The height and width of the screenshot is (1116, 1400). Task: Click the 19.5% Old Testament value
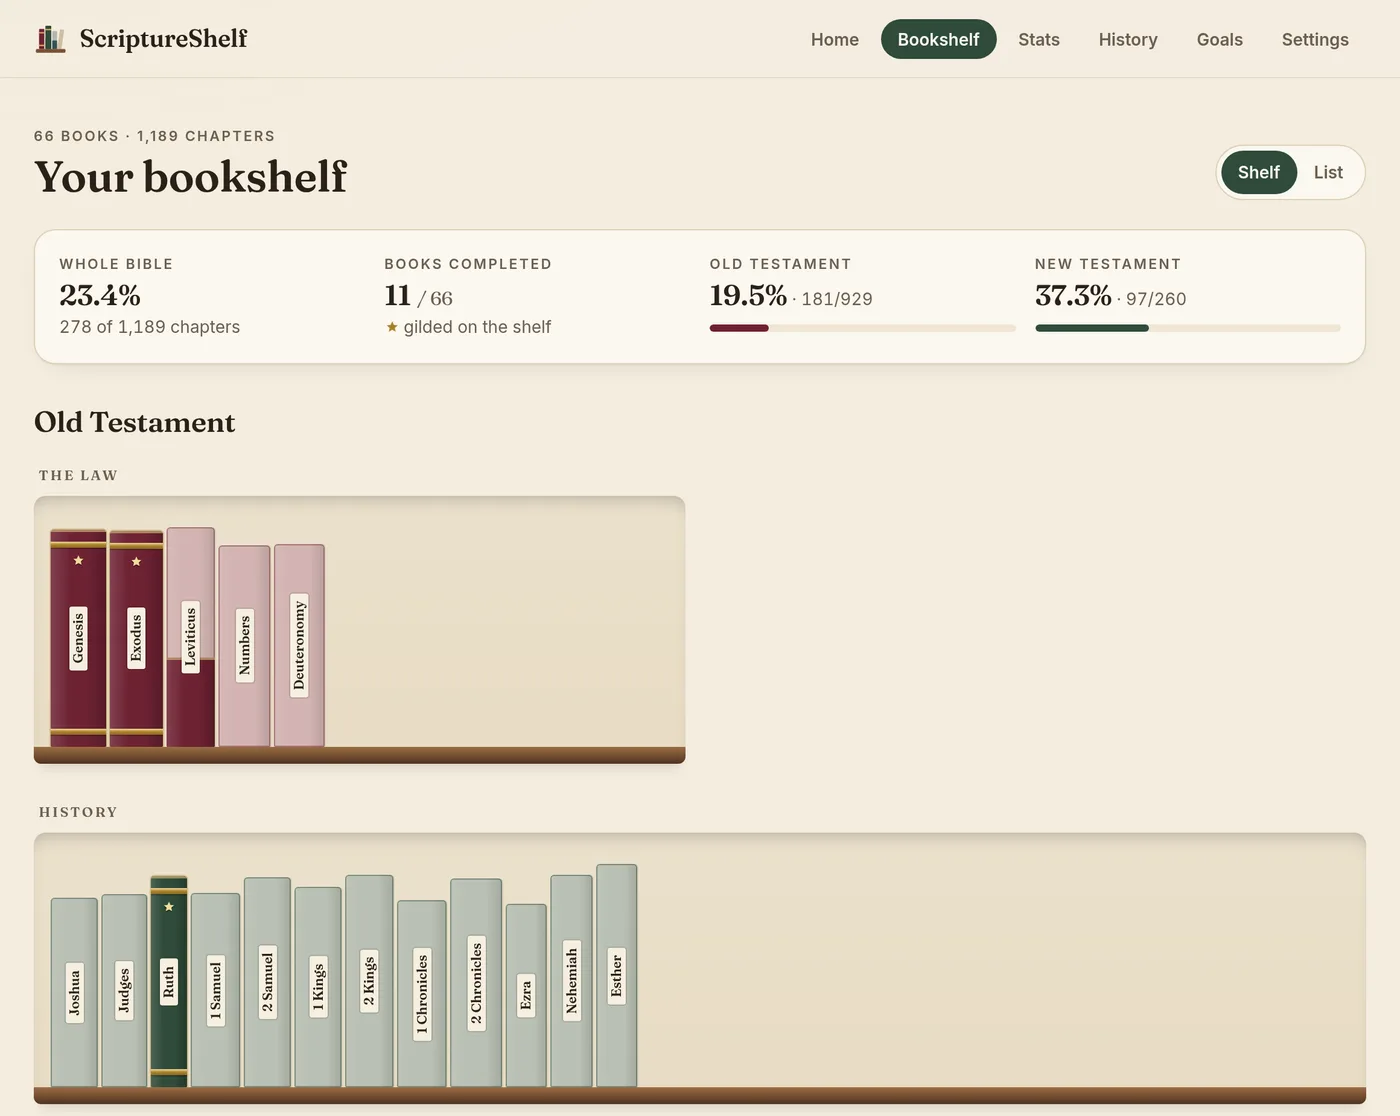(x=748, y=295)
